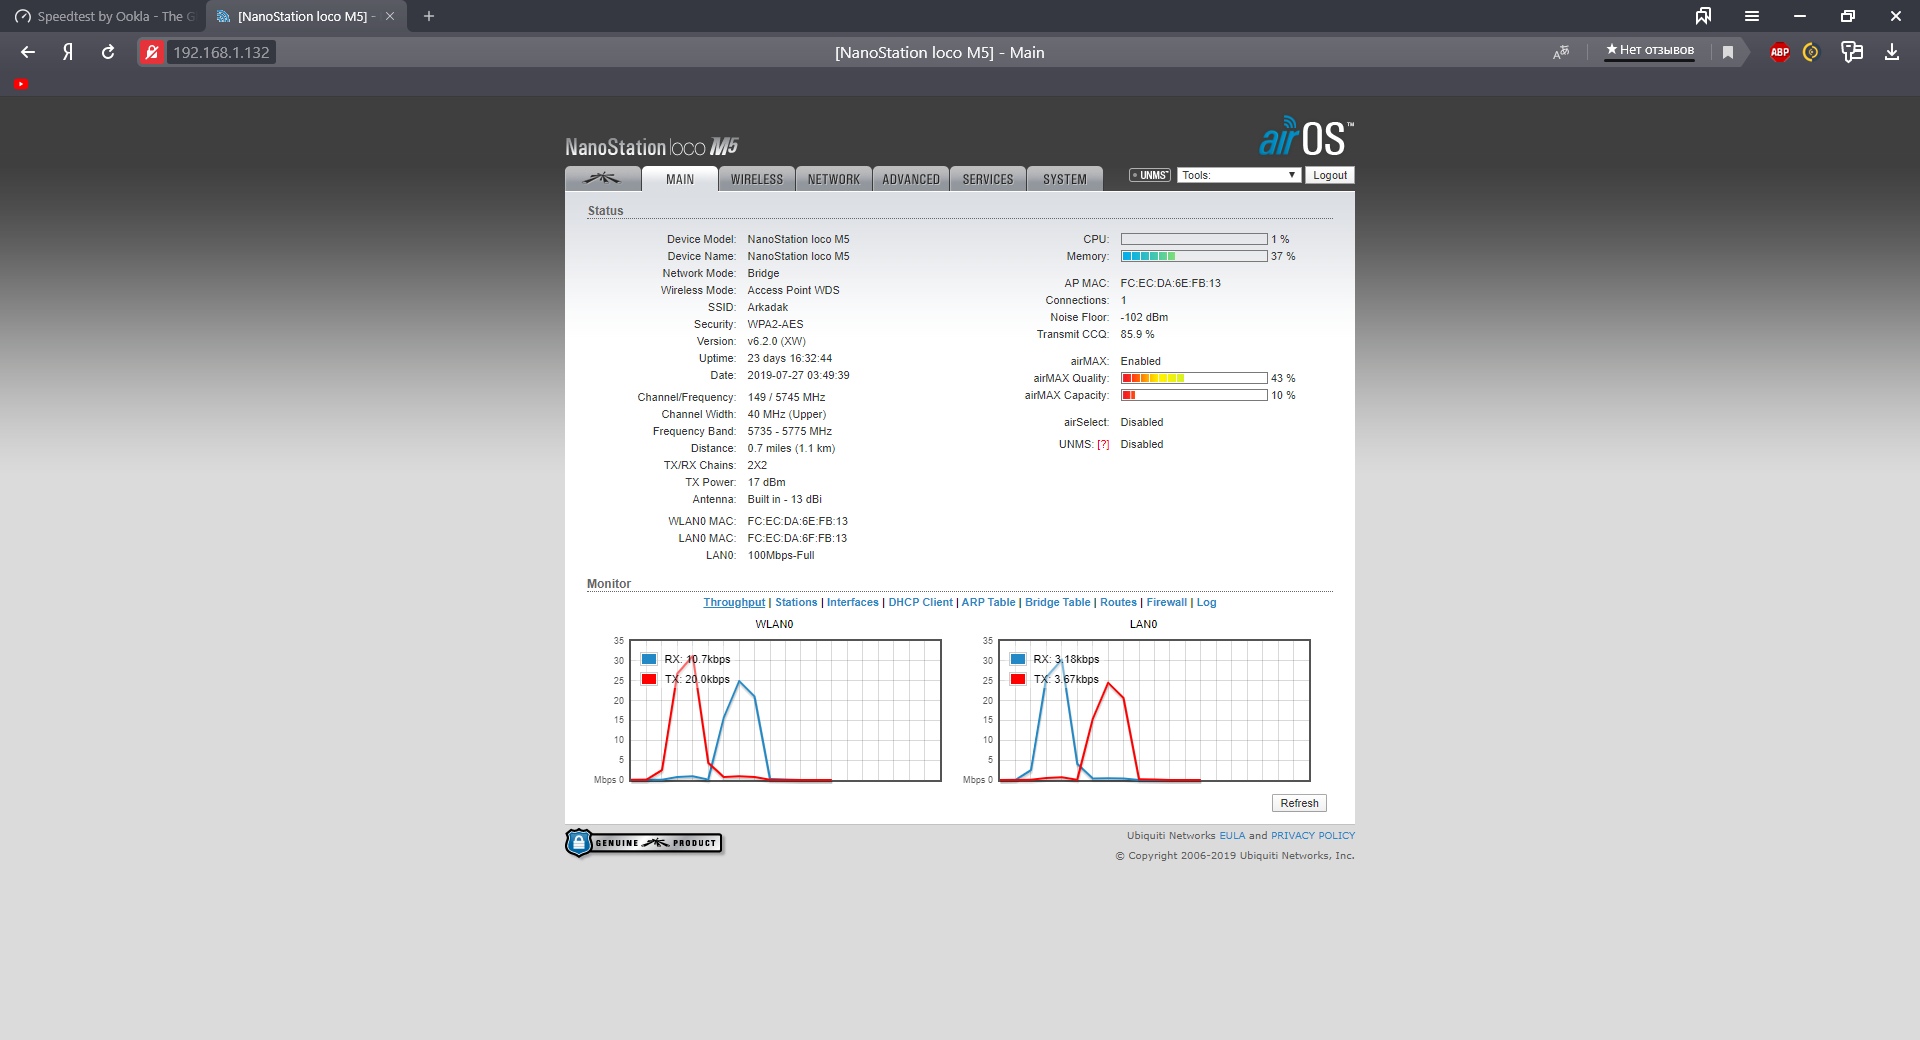
Task: Click the blue RX legend swatch in WLAN0
Action: [649, 659]
